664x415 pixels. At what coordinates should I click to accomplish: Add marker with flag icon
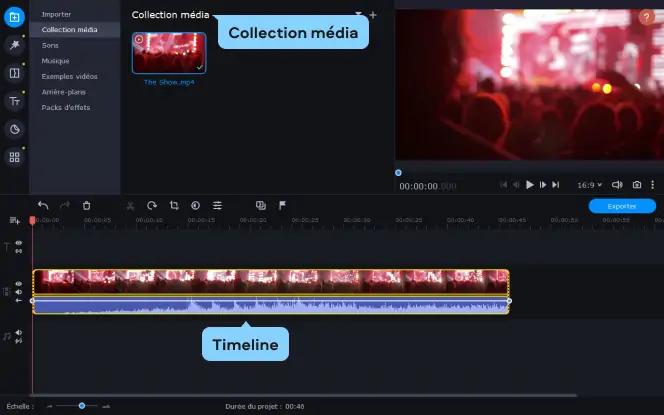(x=282, y=205)
